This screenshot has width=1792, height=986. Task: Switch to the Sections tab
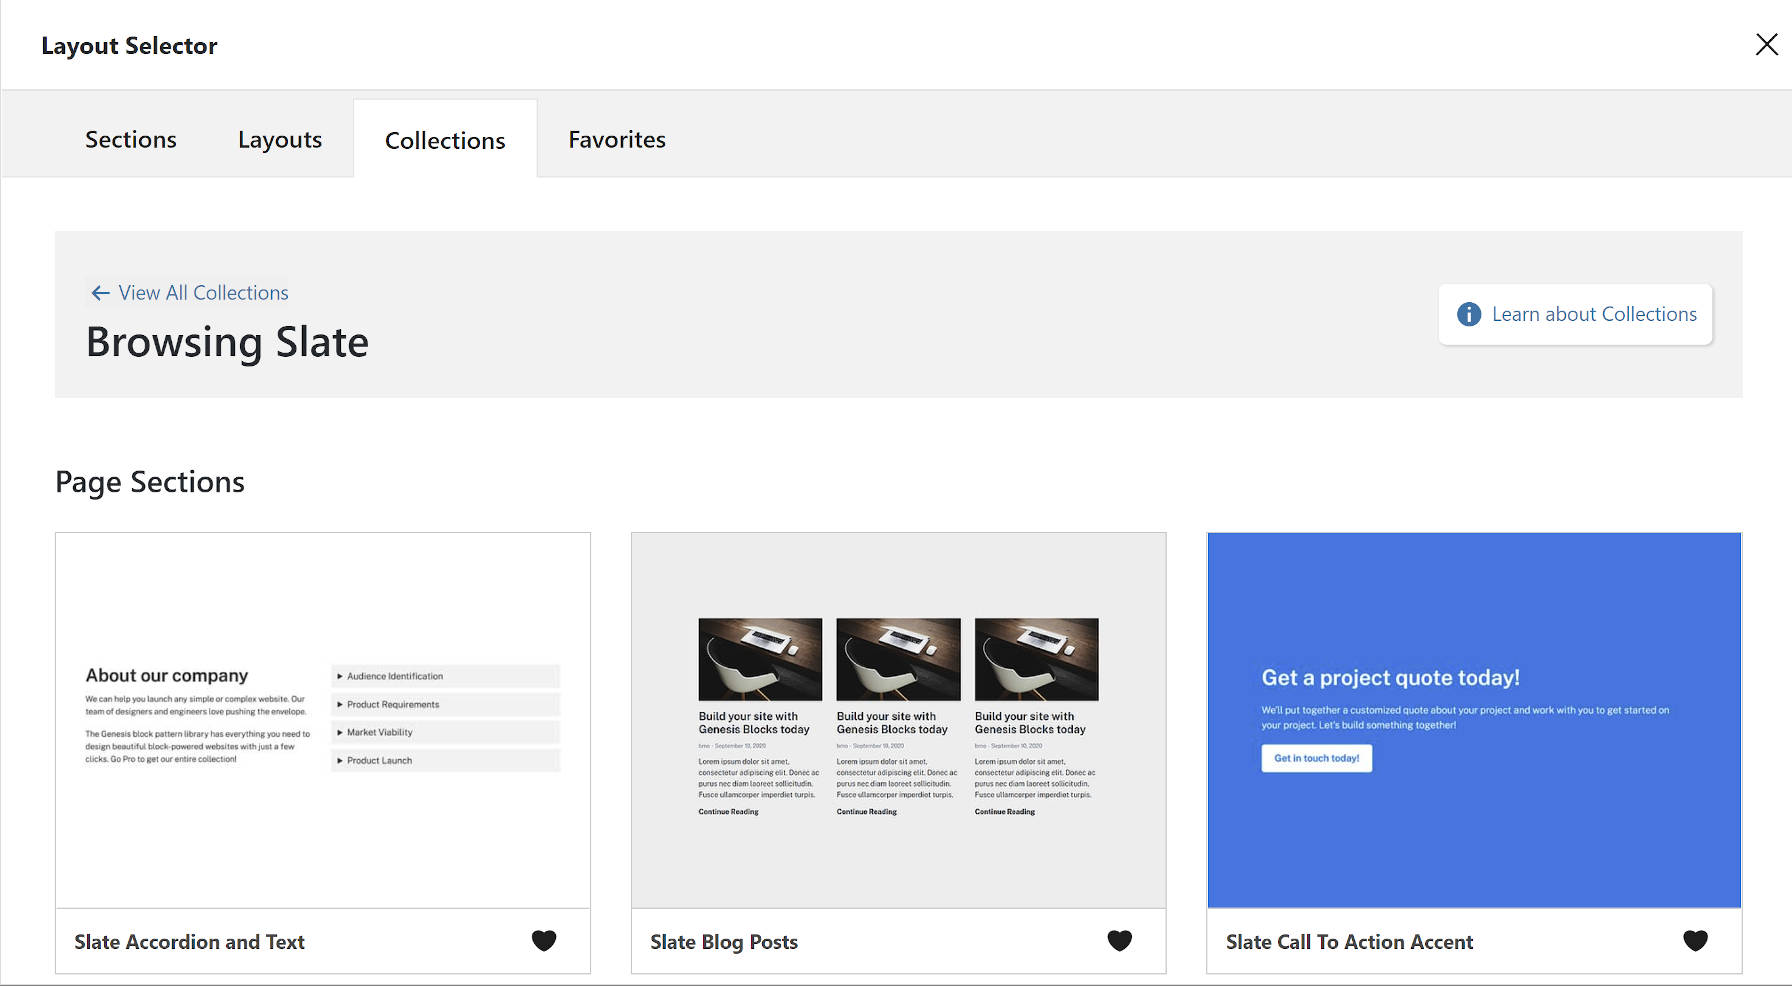pyautogui.click(x=130, y=139)
